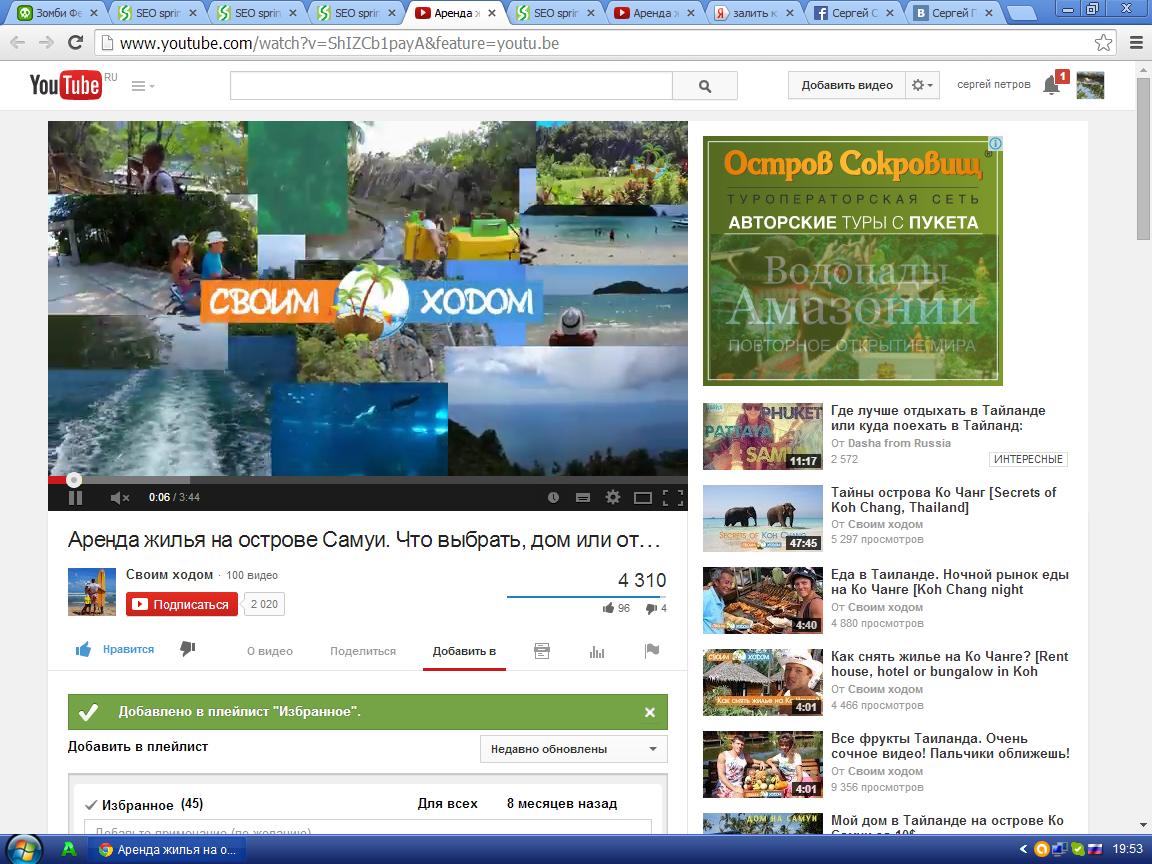Go back with the browser back arrow
Viewport: 1152px width, 864px height.
click(18, 43)
